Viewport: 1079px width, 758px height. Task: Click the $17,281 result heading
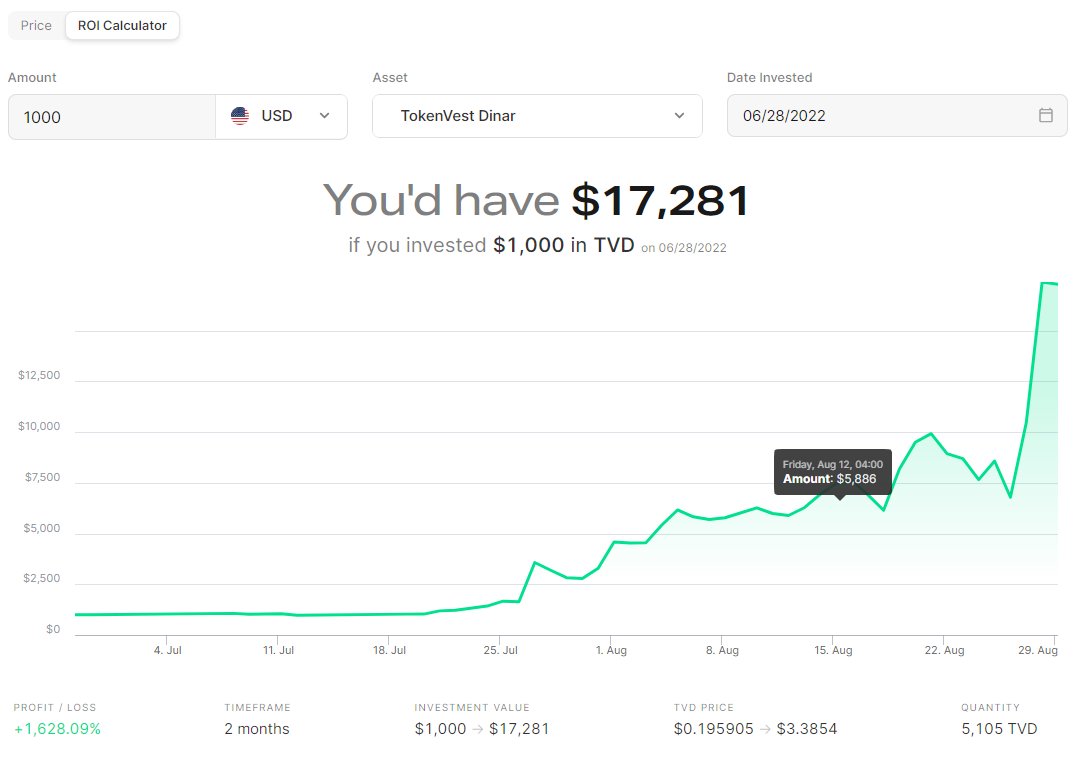click(x=660, y=201)
